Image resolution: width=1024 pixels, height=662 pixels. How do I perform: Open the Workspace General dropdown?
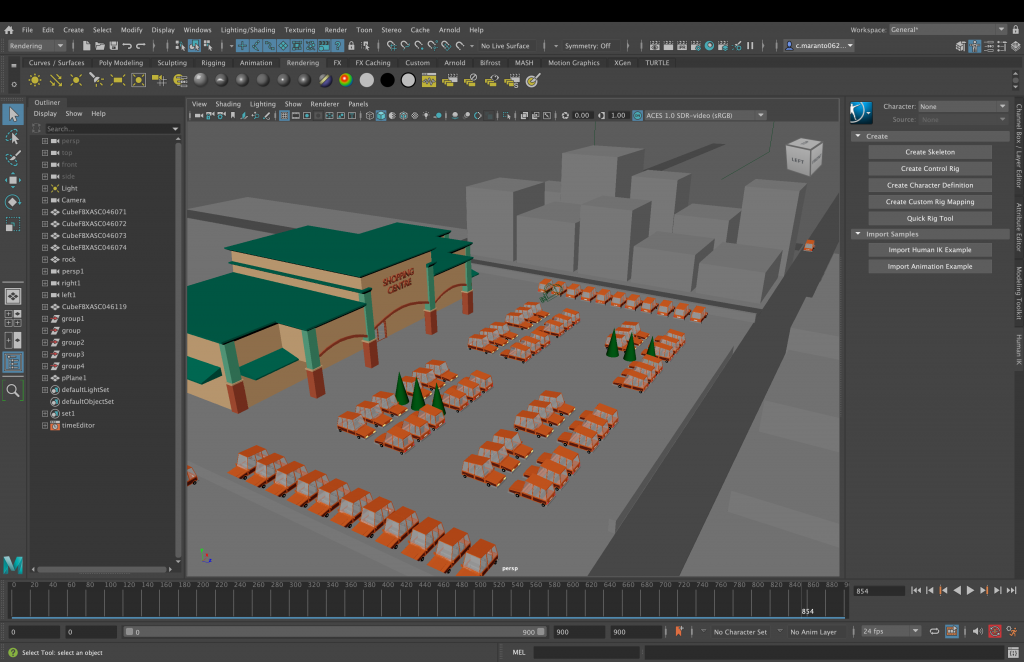pos(947,30)
